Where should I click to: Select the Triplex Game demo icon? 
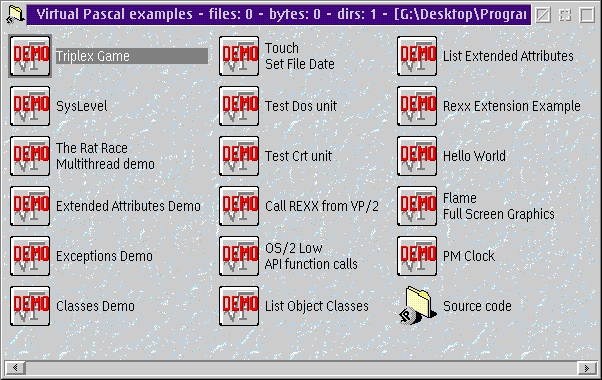click(x=30, y=56)
